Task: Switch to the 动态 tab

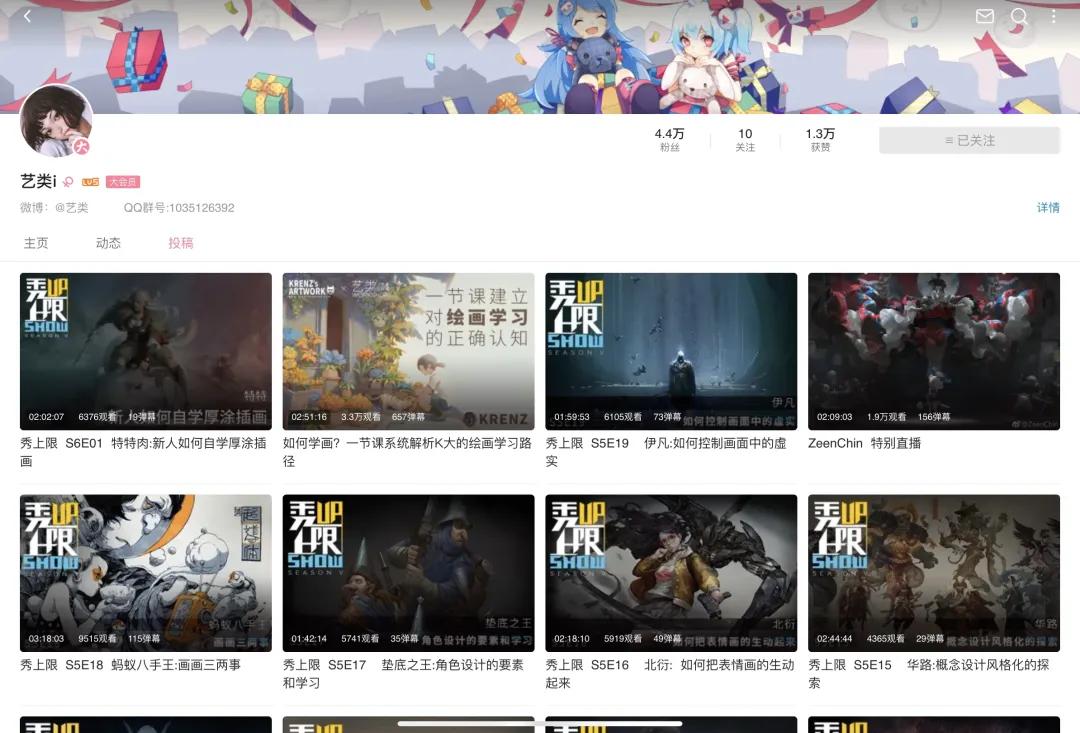Action: point(108,241)
